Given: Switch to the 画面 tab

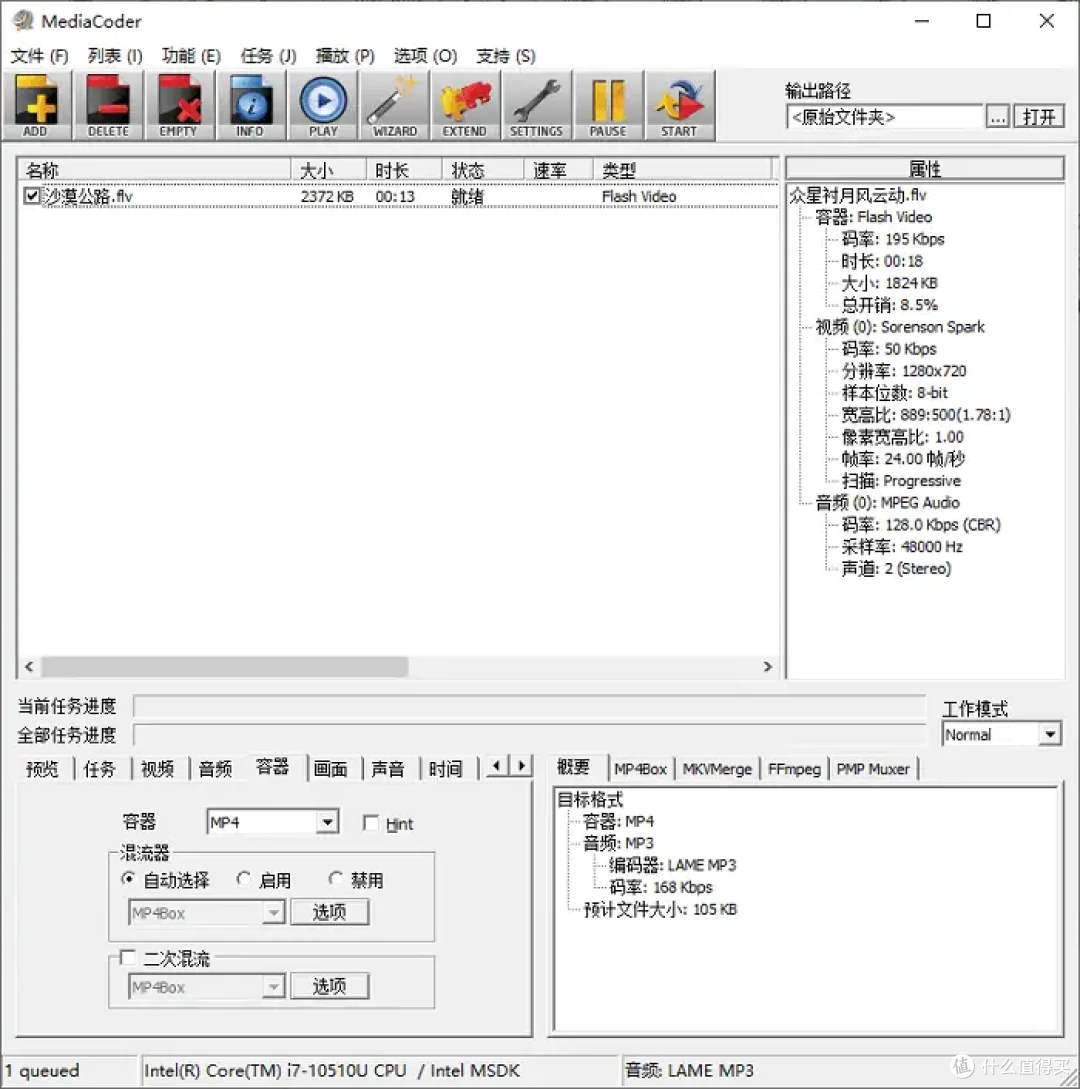Looking at the screenshot, I should pos(331,769).
